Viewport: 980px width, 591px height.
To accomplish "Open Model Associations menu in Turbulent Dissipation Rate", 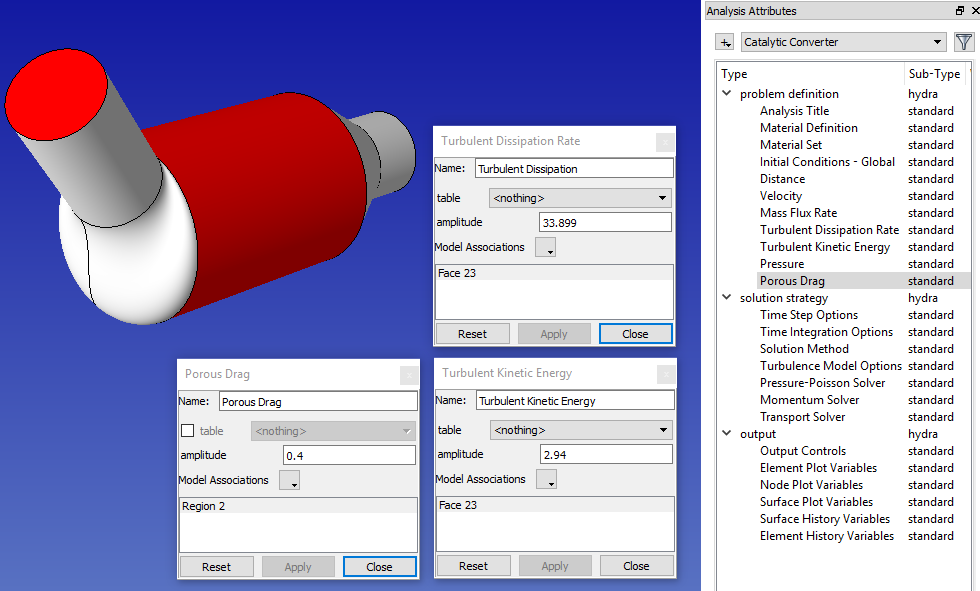I will pyautogui.click(x=545, y=247).
